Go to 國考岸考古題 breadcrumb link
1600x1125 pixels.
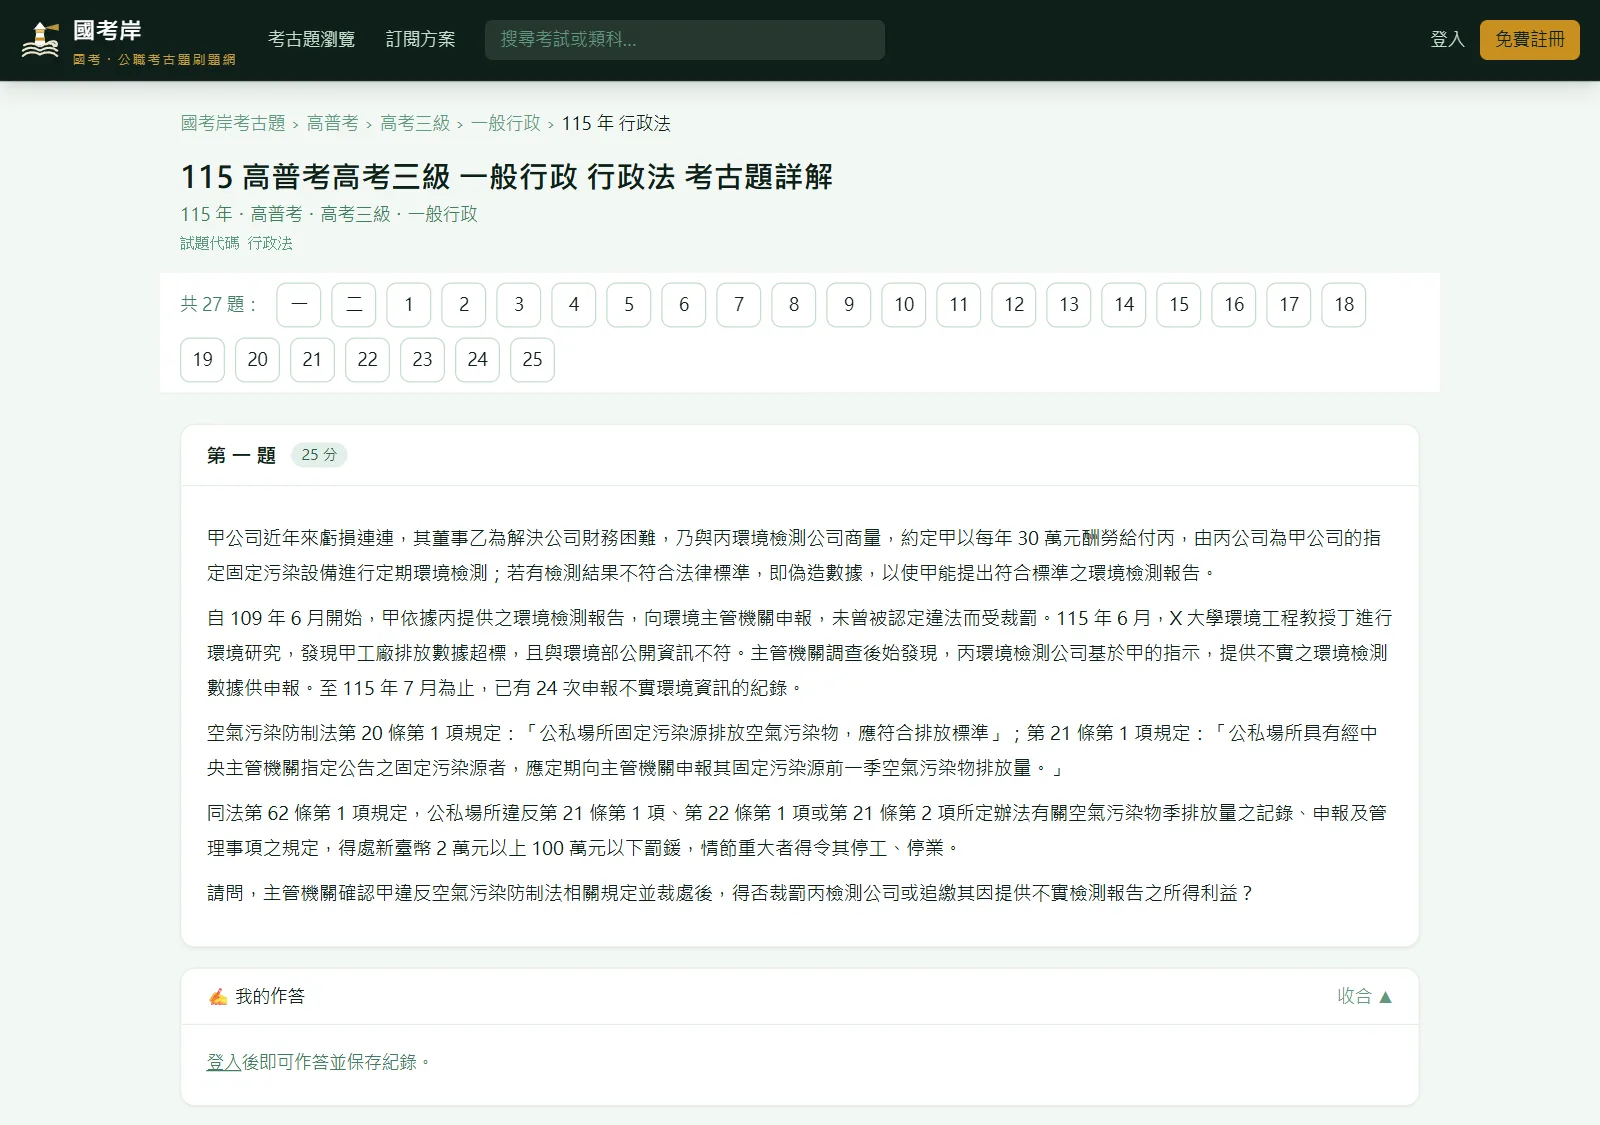(233, 123)
